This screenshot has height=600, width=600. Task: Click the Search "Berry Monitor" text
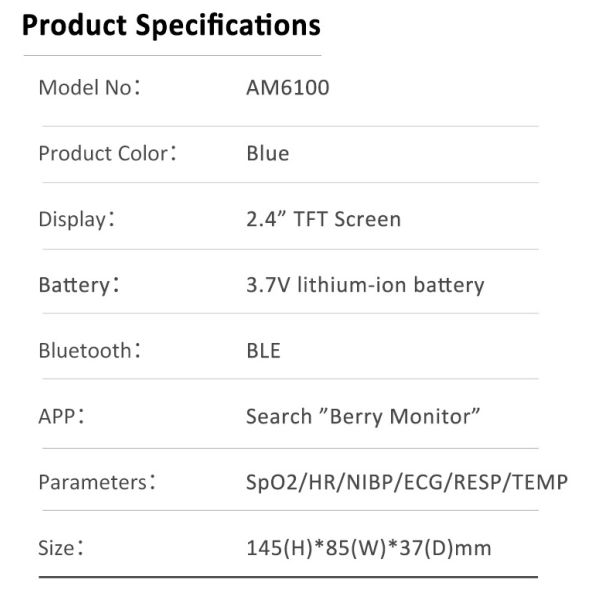[x=364, y=416]
